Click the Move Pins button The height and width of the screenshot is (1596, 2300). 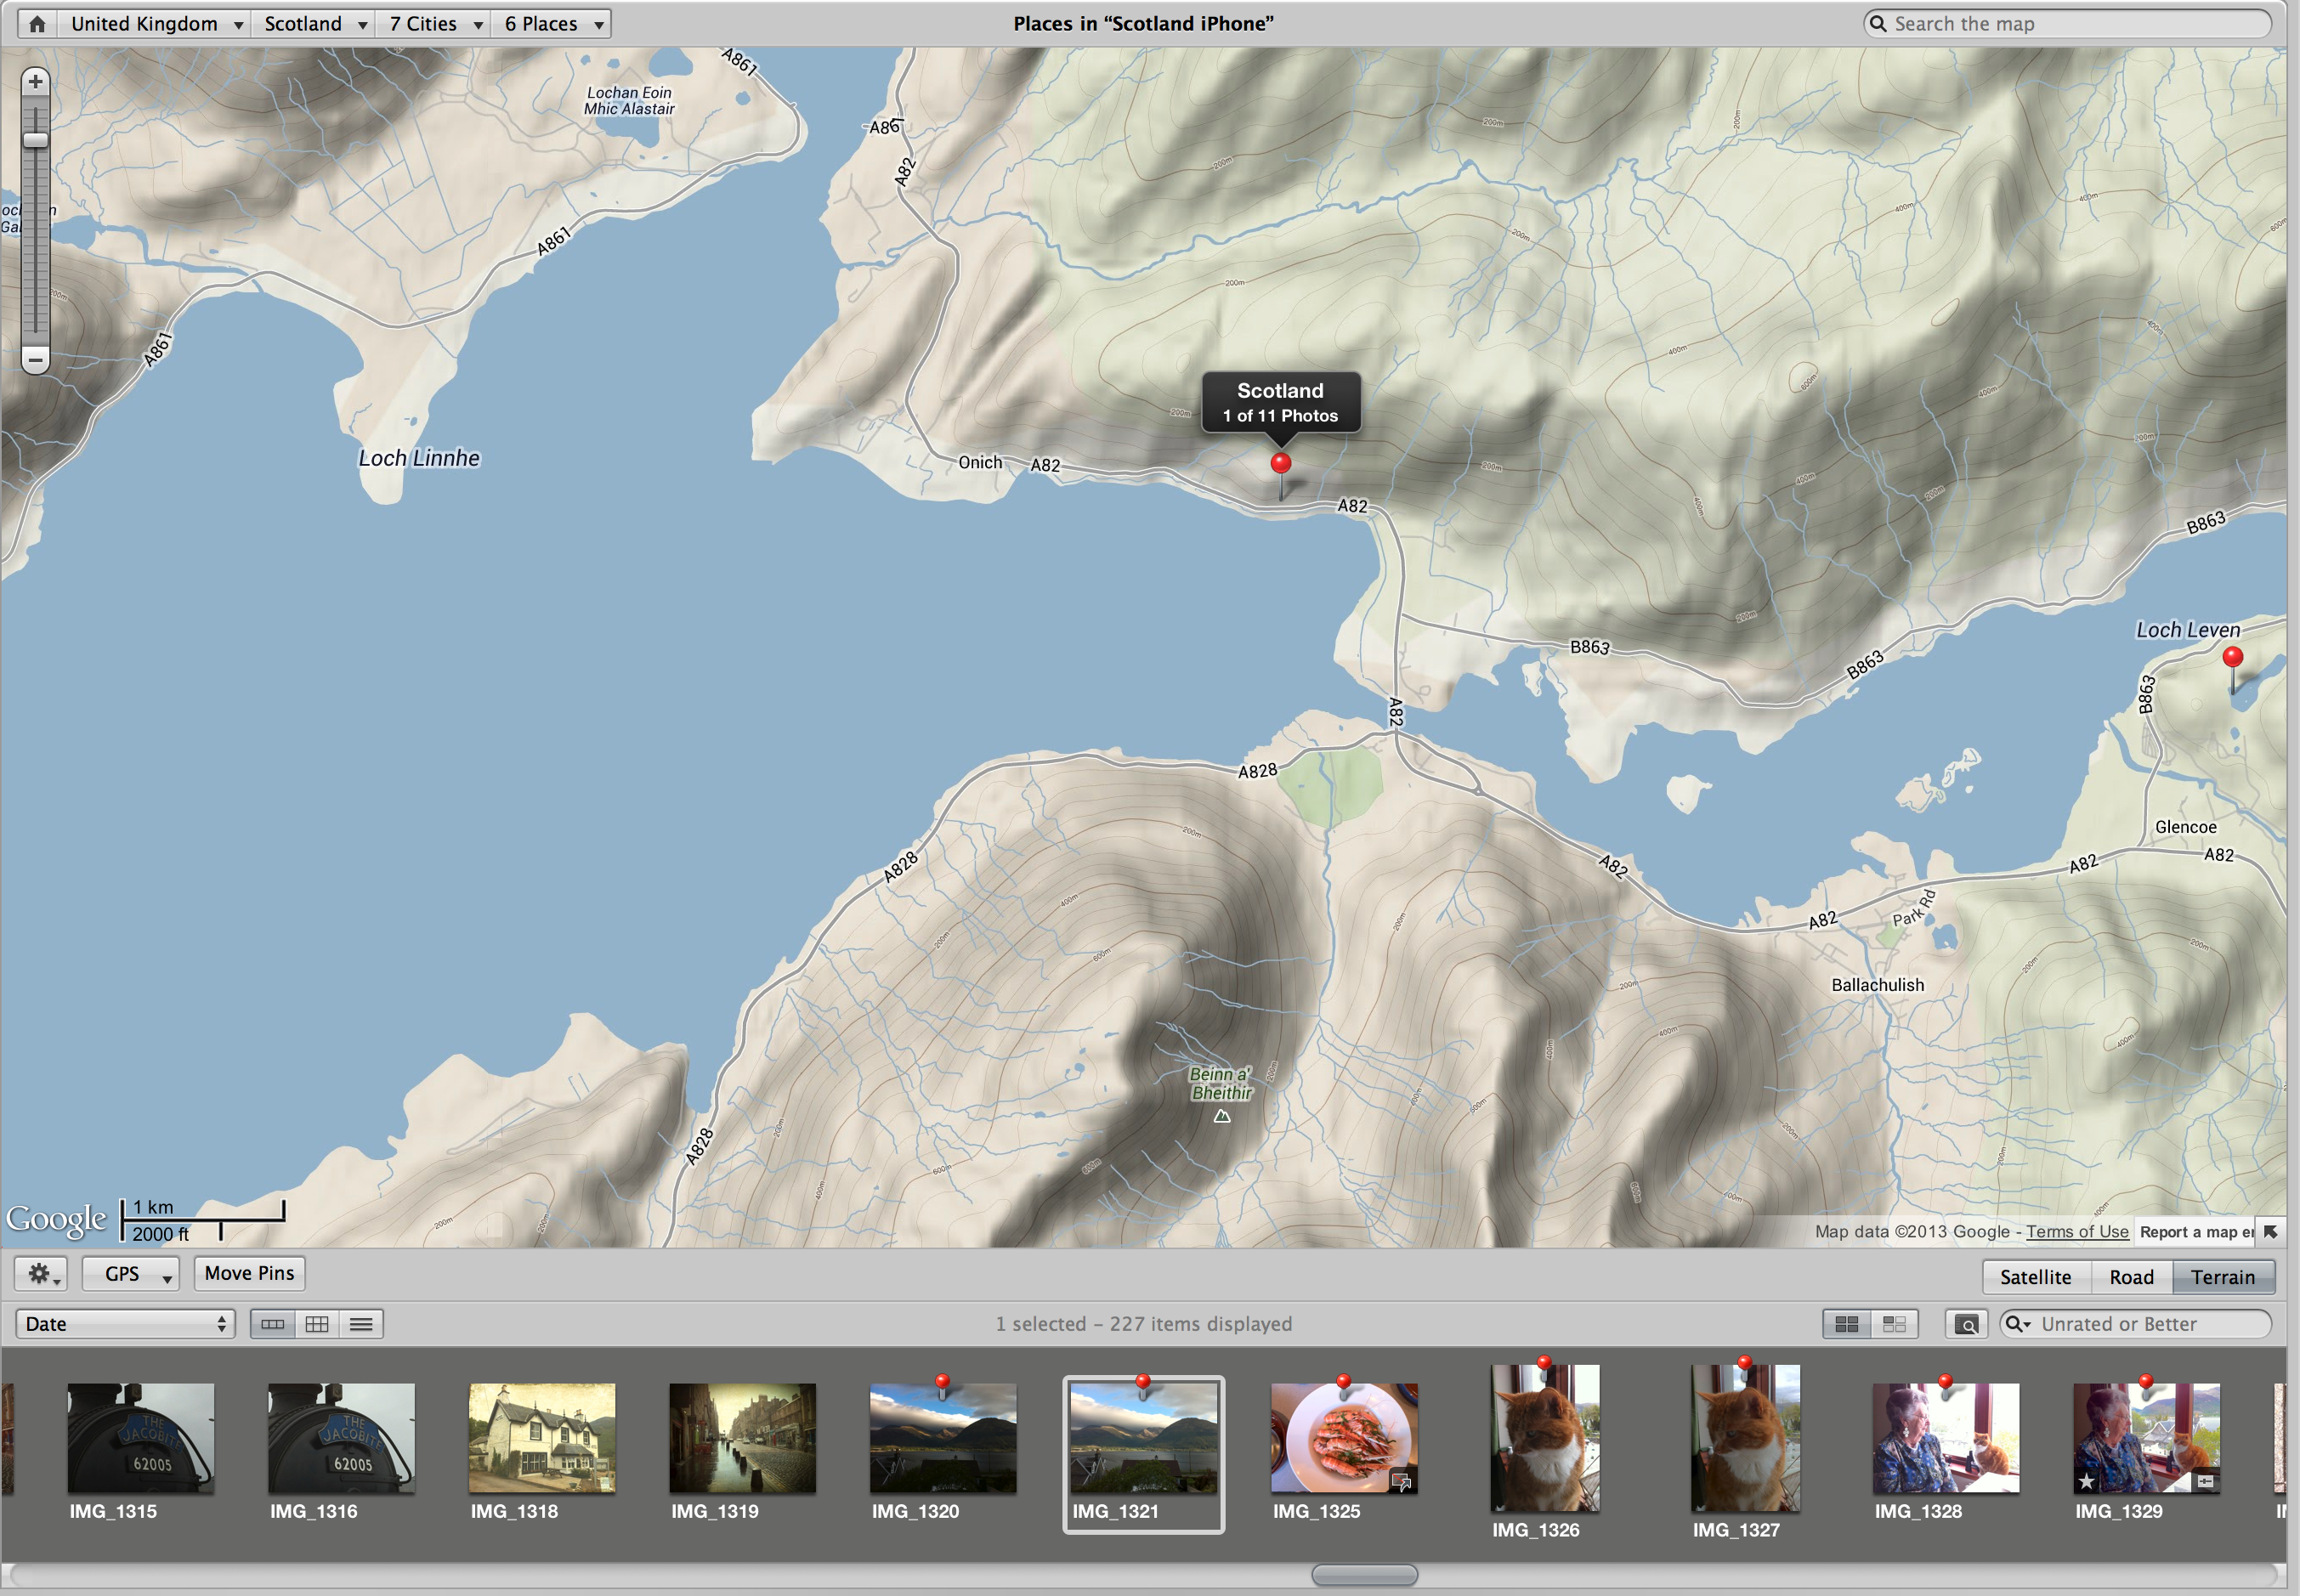click(249, 1273)
